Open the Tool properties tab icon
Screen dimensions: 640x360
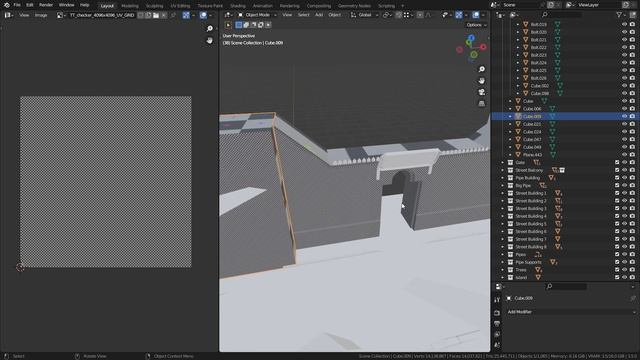click(x=497, y=300)
